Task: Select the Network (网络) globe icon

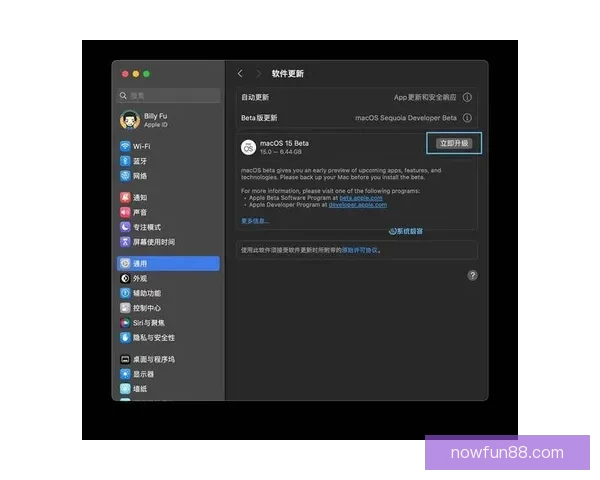Action: tap(125, 176)
